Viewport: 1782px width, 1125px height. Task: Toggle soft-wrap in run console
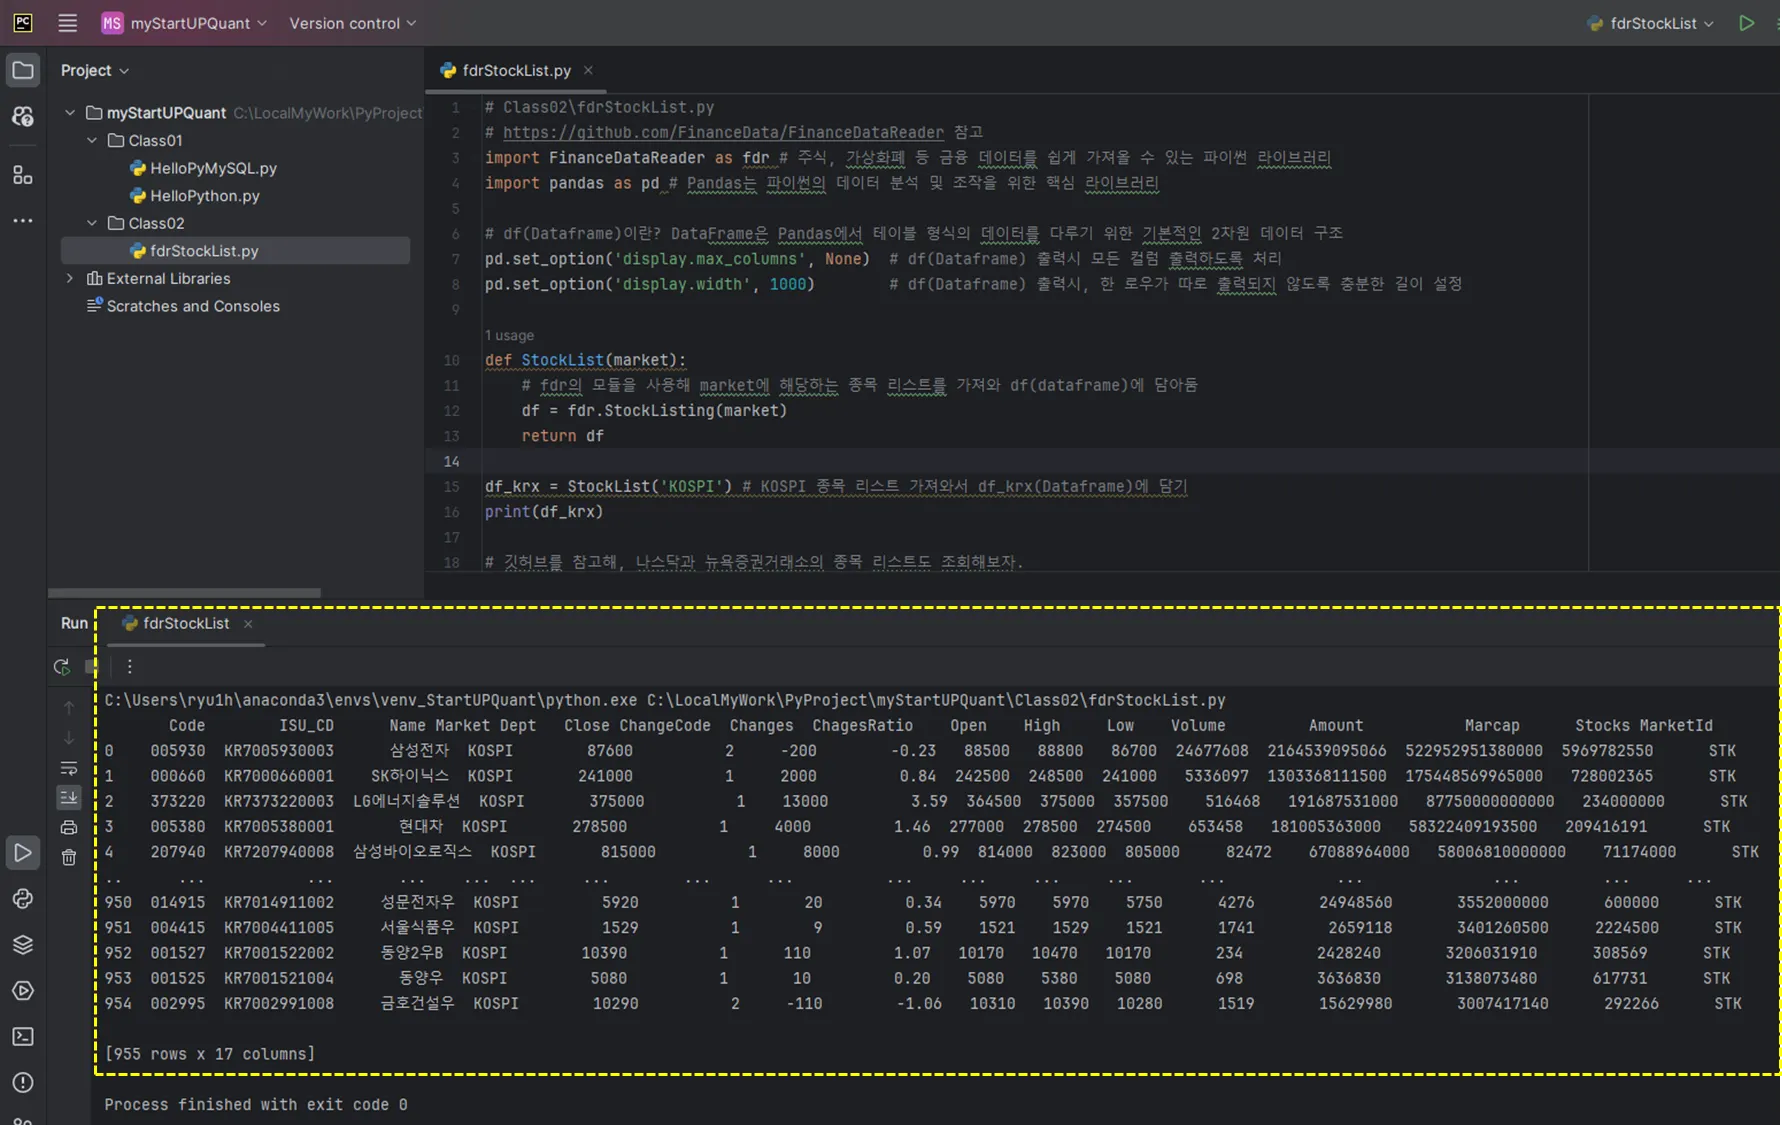coord(69,768)
